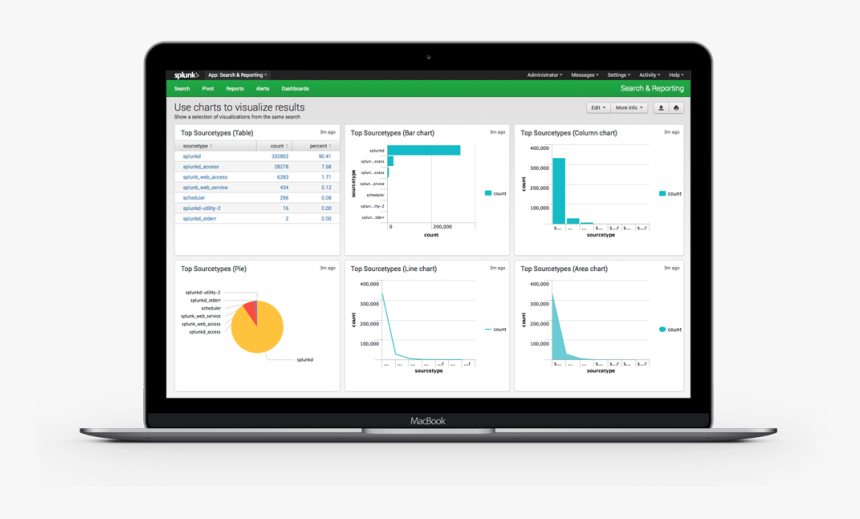
Task: Click percent value 90.41
Action: [x=325, y=156]
